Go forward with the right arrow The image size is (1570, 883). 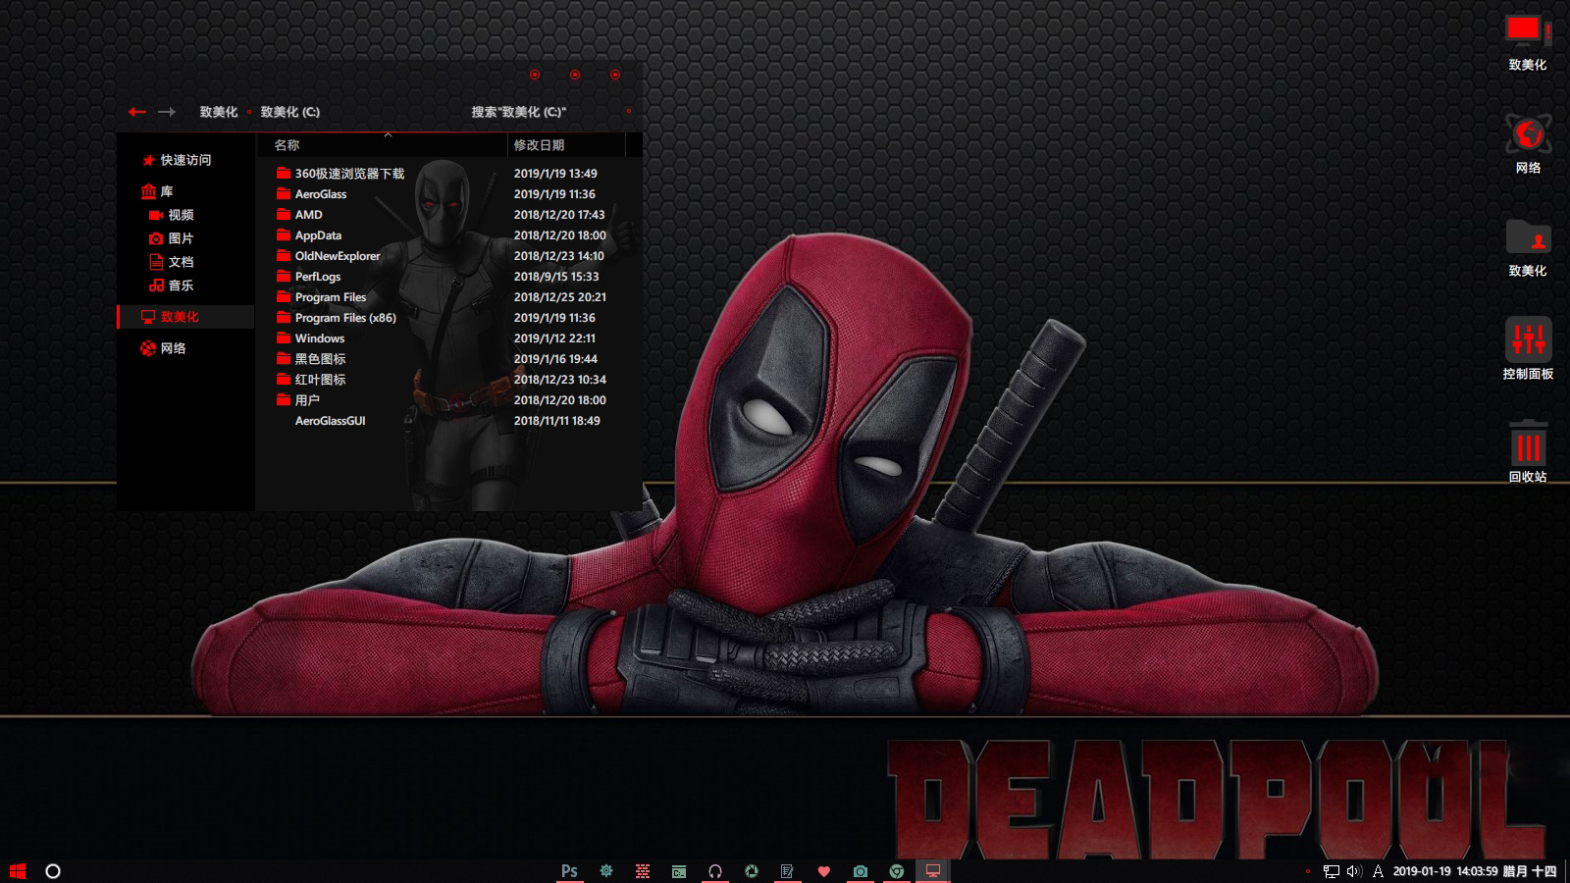[x=167, y=112]
